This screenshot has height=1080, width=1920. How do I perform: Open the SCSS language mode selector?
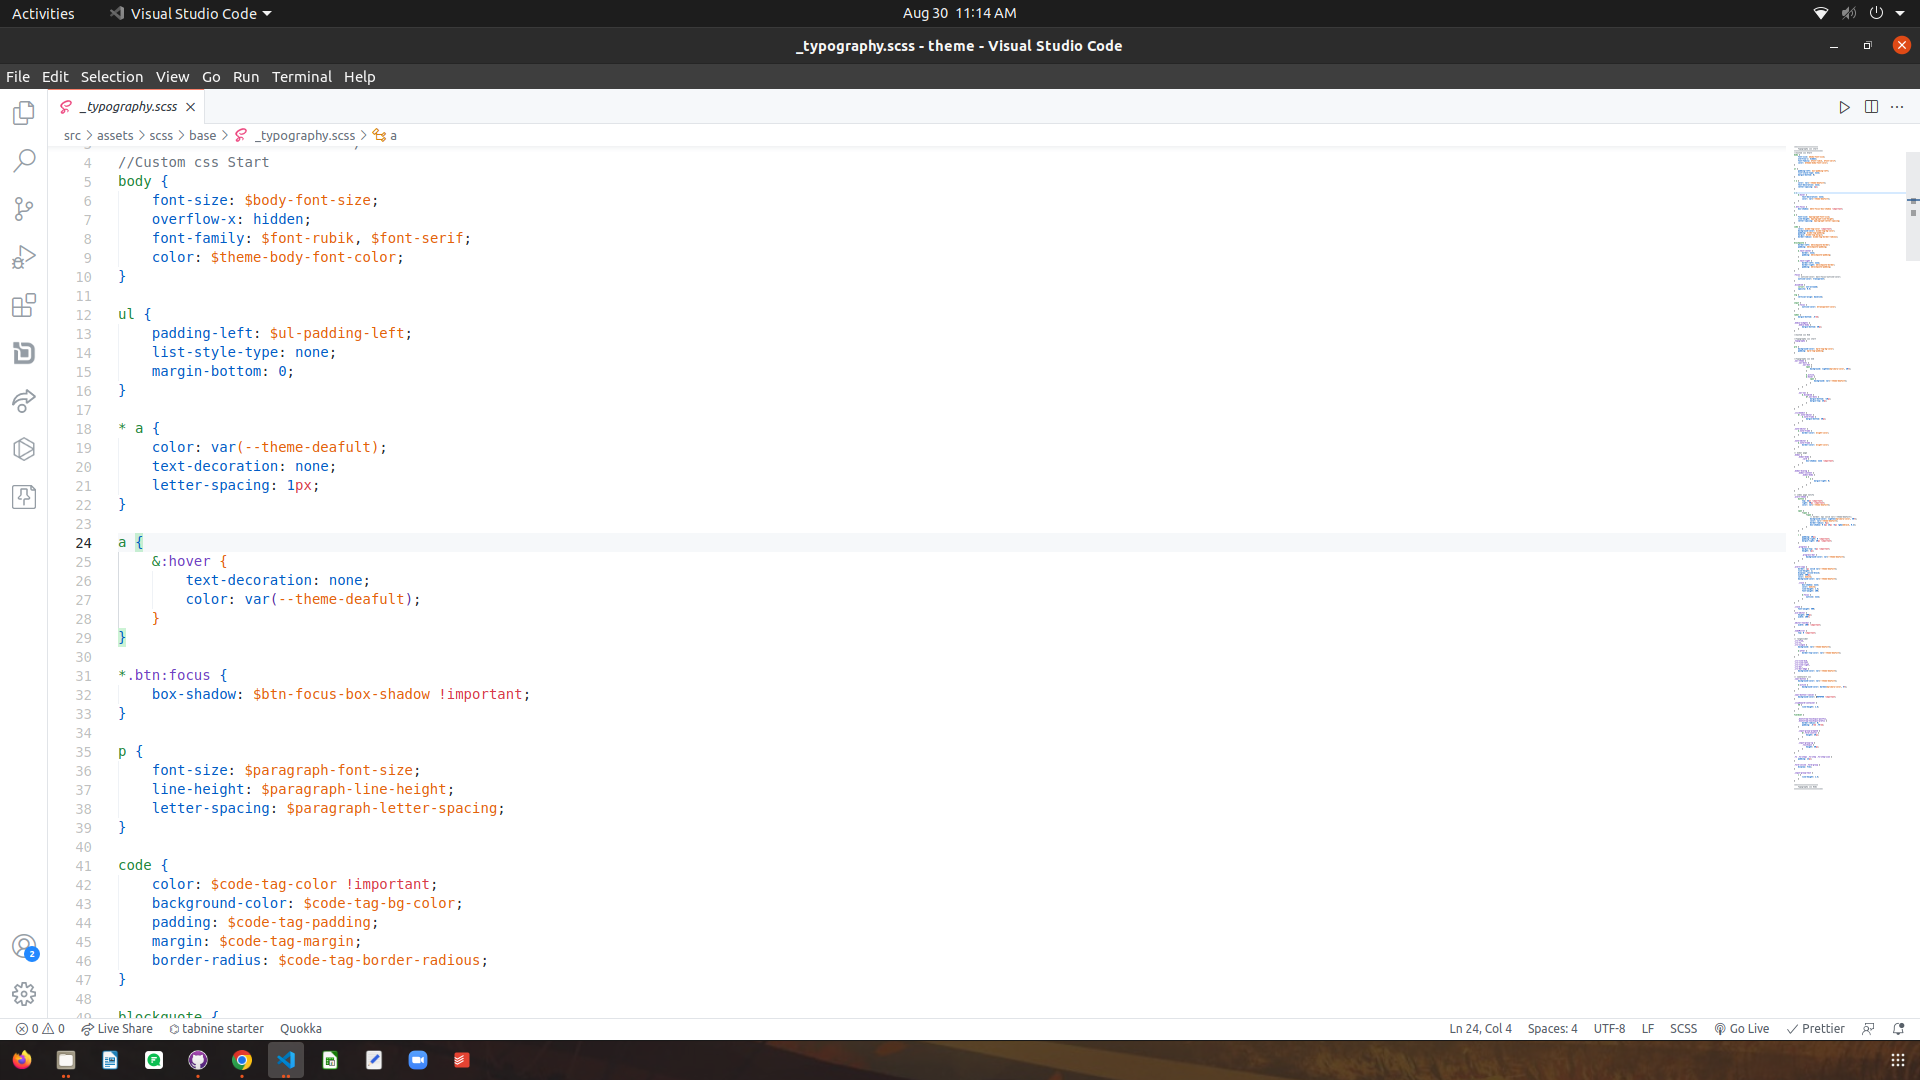pos(1683,1028)
